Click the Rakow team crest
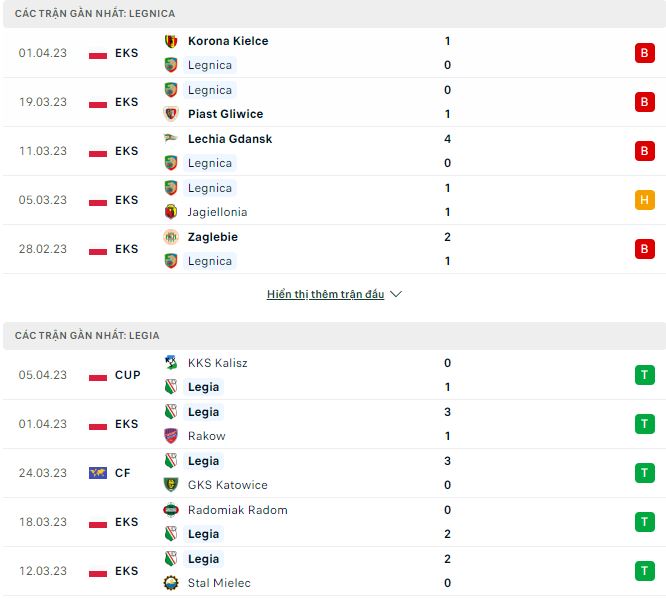This screenshot has width=666, height=599. point(171,436)
